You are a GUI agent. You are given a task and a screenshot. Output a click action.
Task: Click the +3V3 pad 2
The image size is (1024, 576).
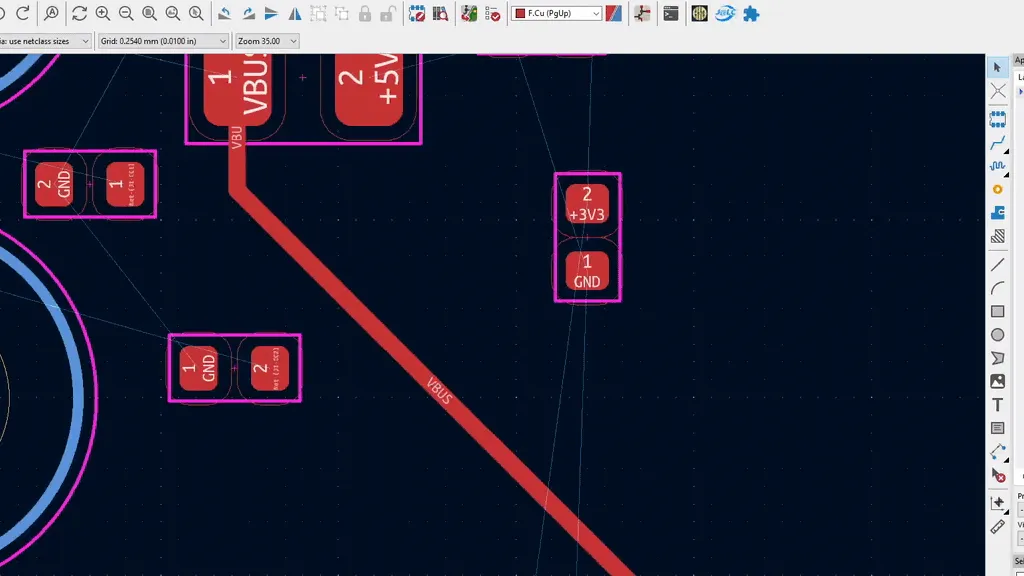click(x=587, y=204)
